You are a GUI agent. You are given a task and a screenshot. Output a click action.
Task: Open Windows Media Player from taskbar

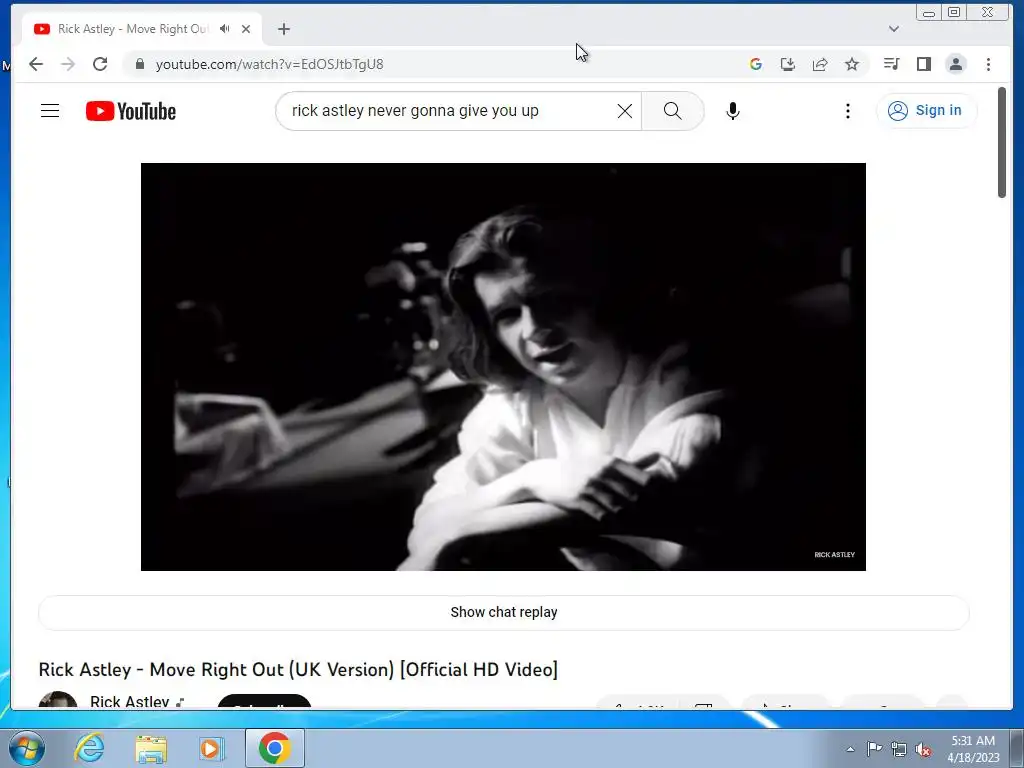[x=212, y=748]
